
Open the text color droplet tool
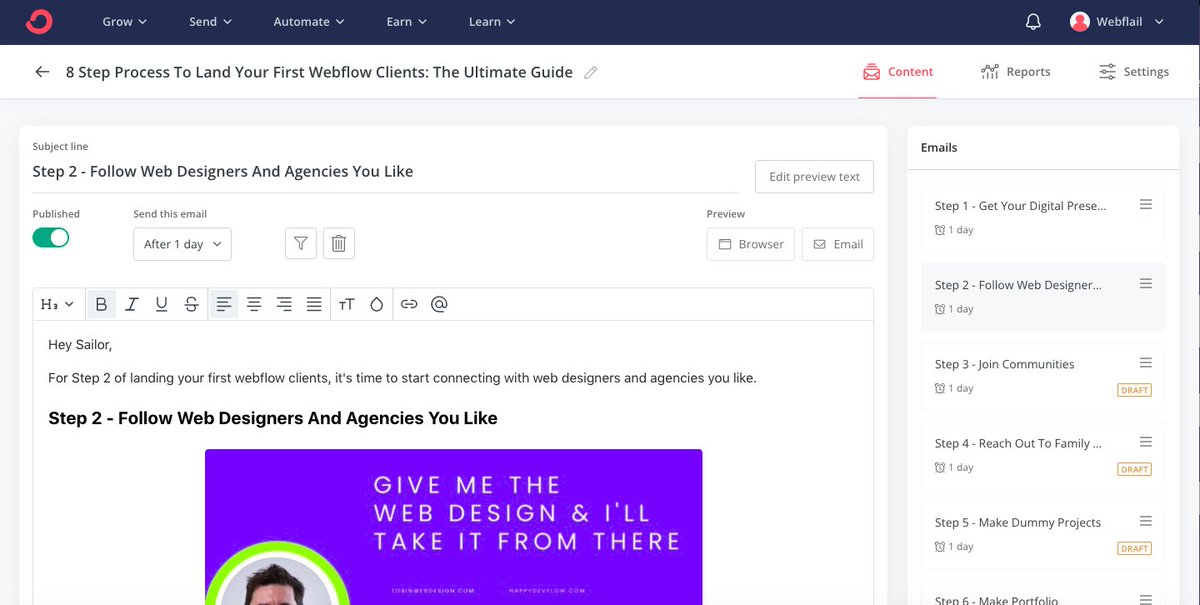pos(376,304)
